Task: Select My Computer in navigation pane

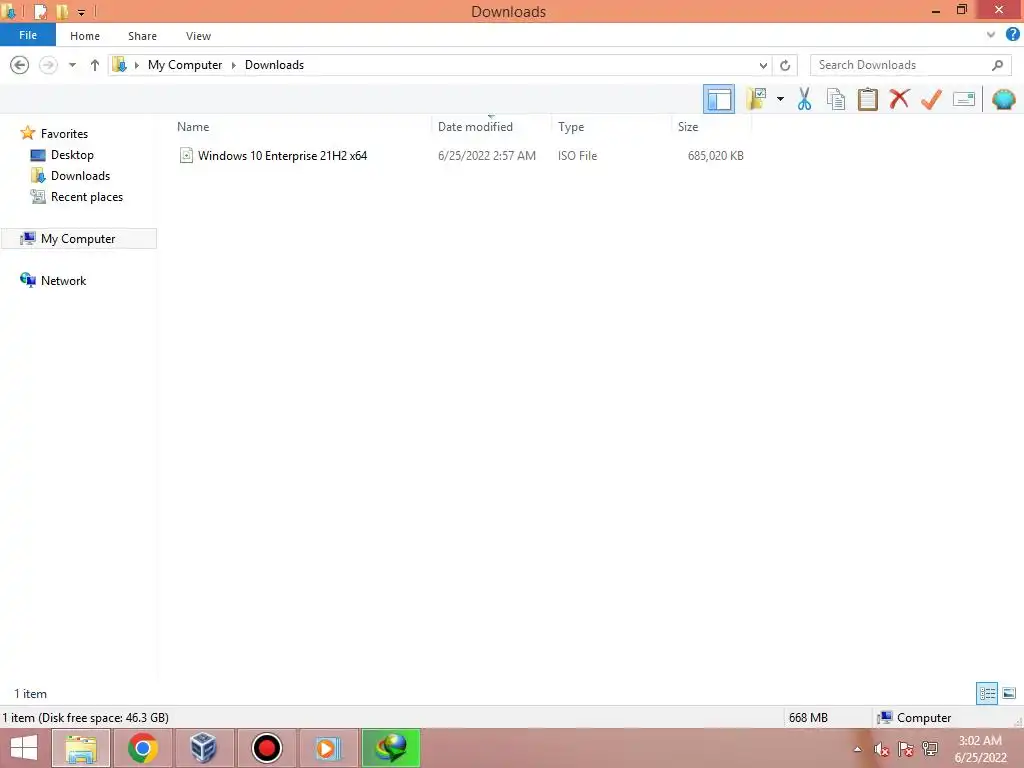Action: point(78,238)
